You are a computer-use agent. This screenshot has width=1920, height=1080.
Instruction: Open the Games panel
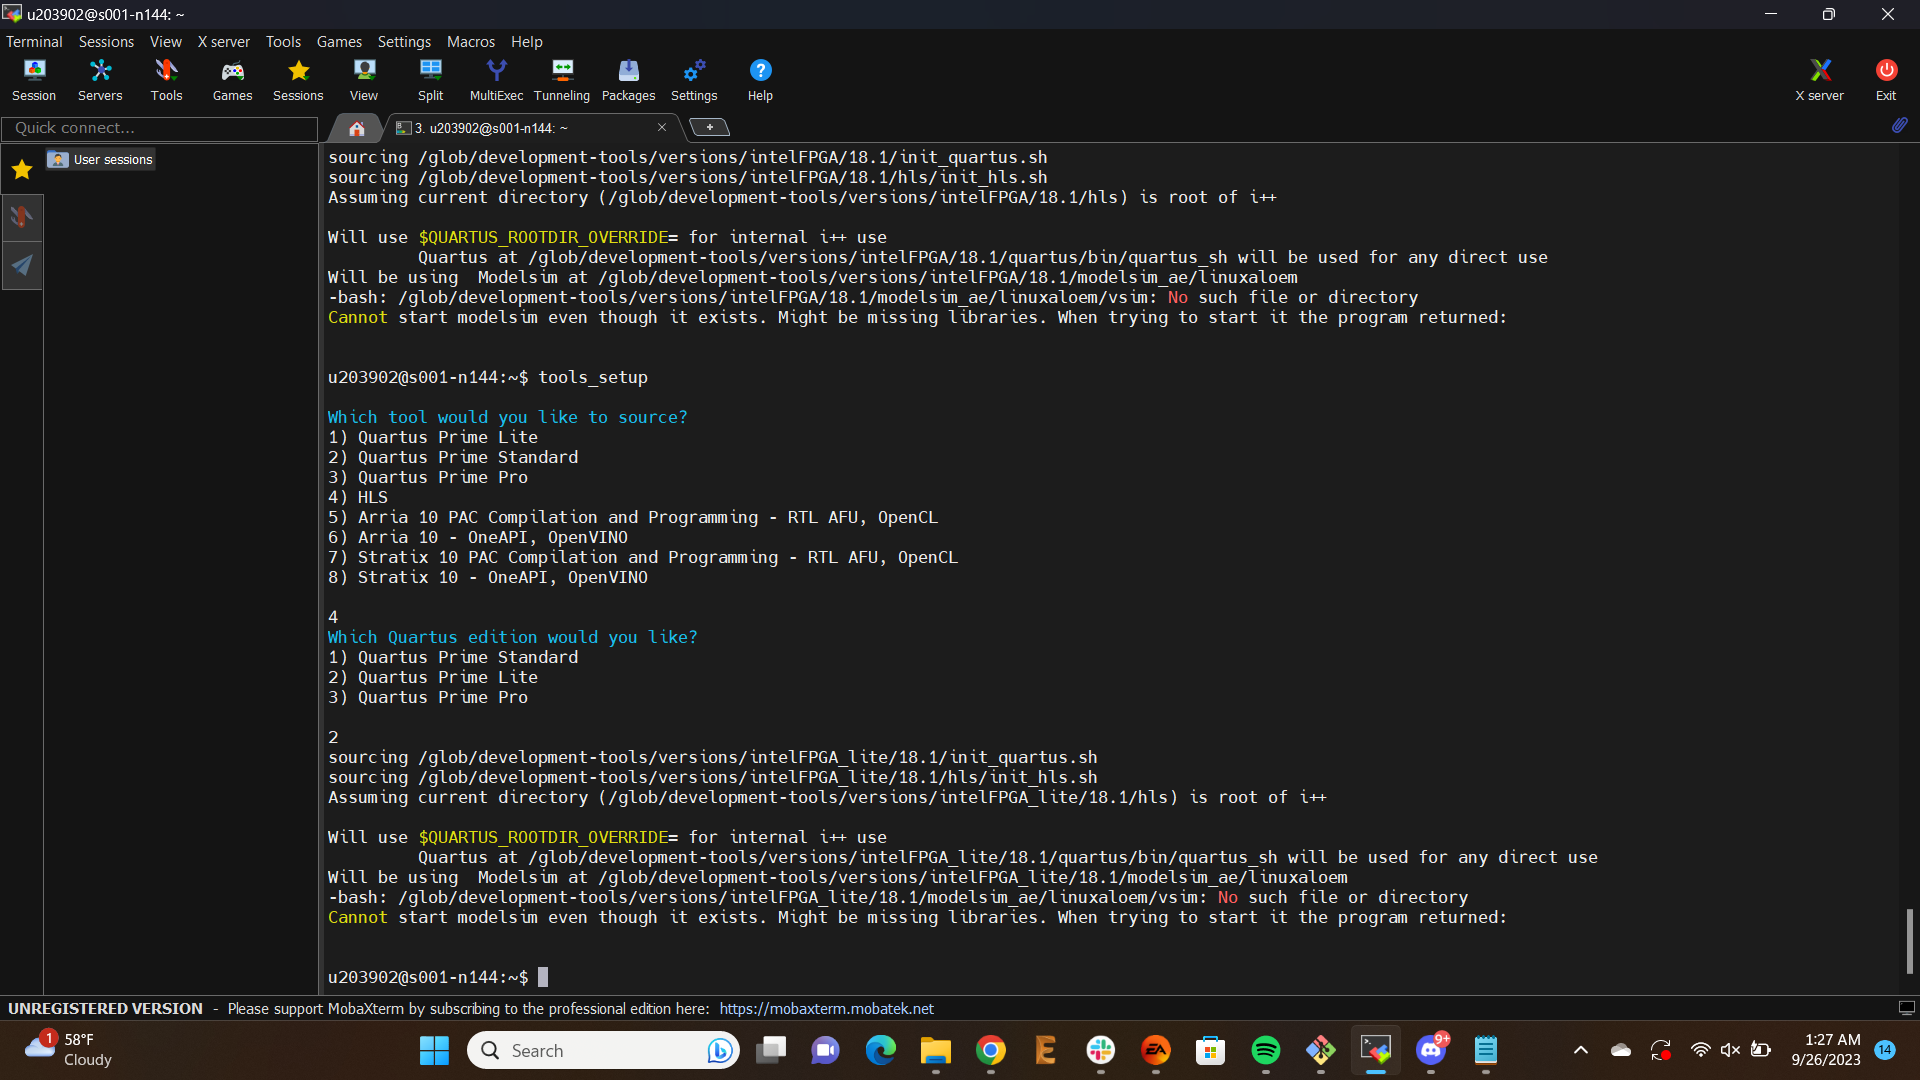pos(232,78)
